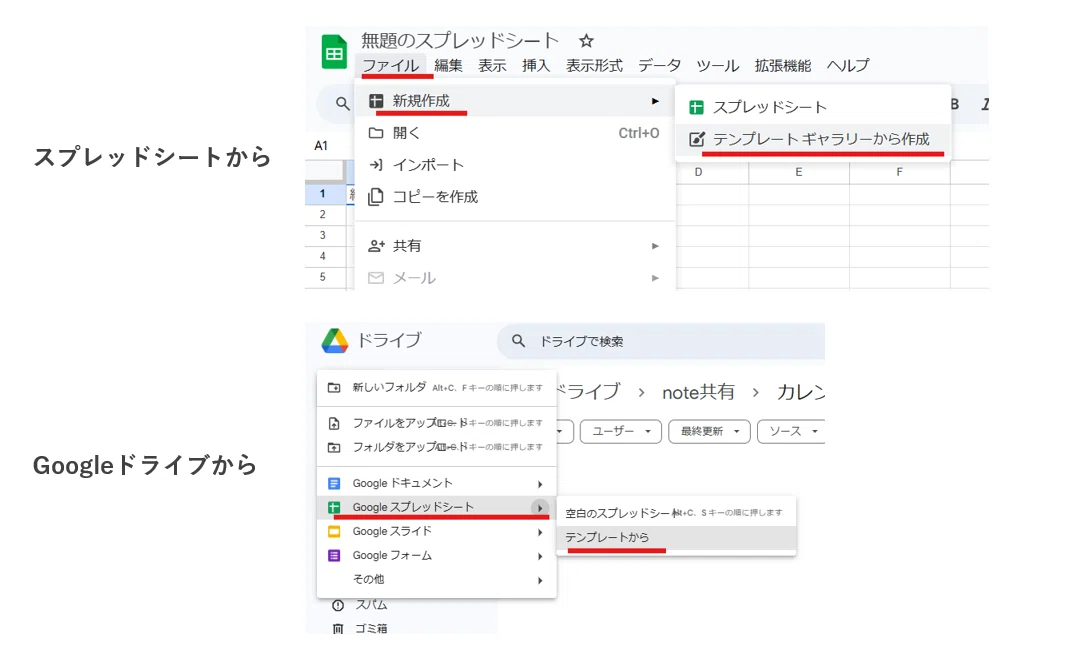Click the copy icon beside コピーを作成
The image size is (1091, 653).
[x=376, y=197]
